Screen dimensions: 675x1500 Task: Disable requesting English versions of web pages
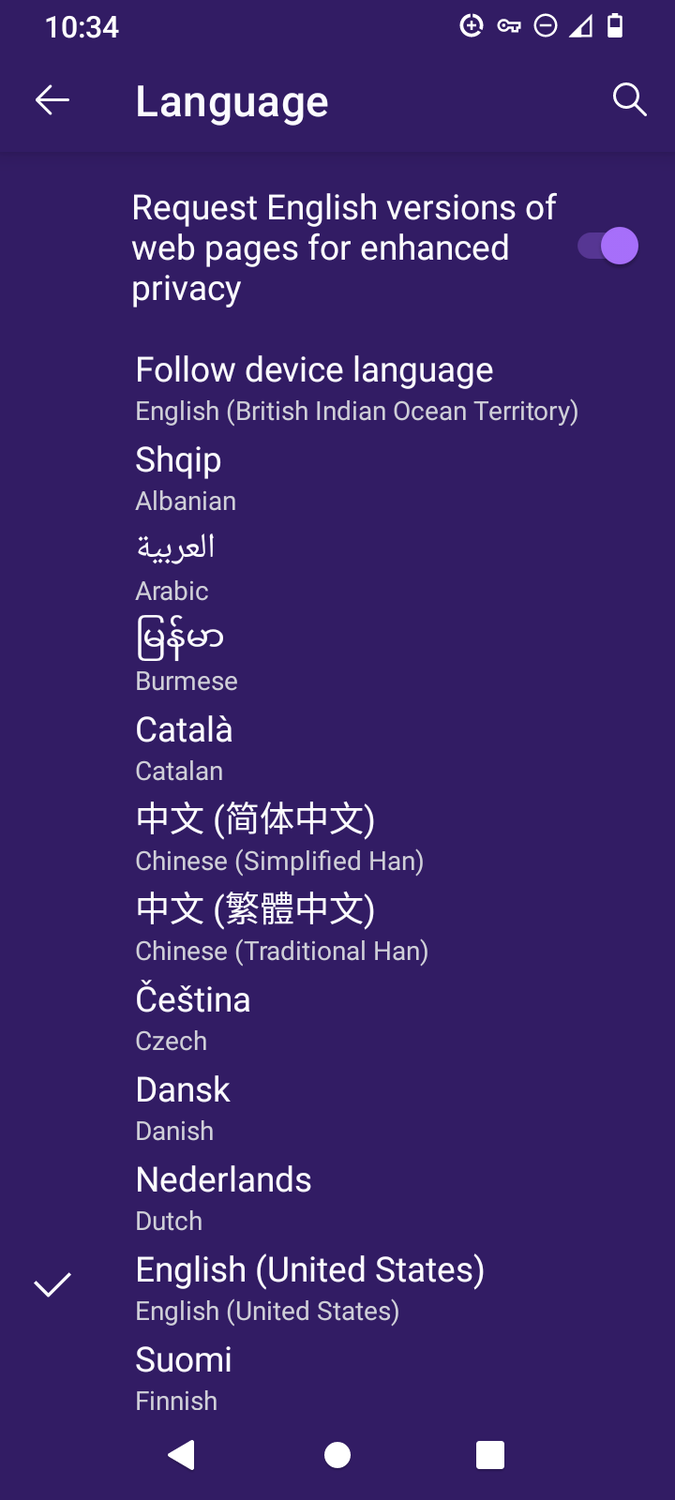[606, 245]
